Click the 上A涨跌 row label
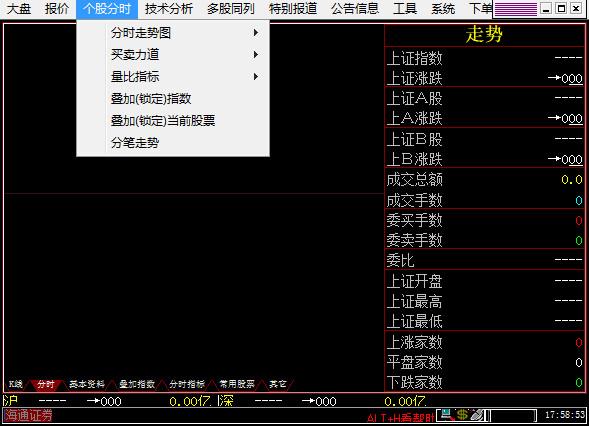Image resolution: width=589 pixels, height=426 pixels. click(415, 119)
